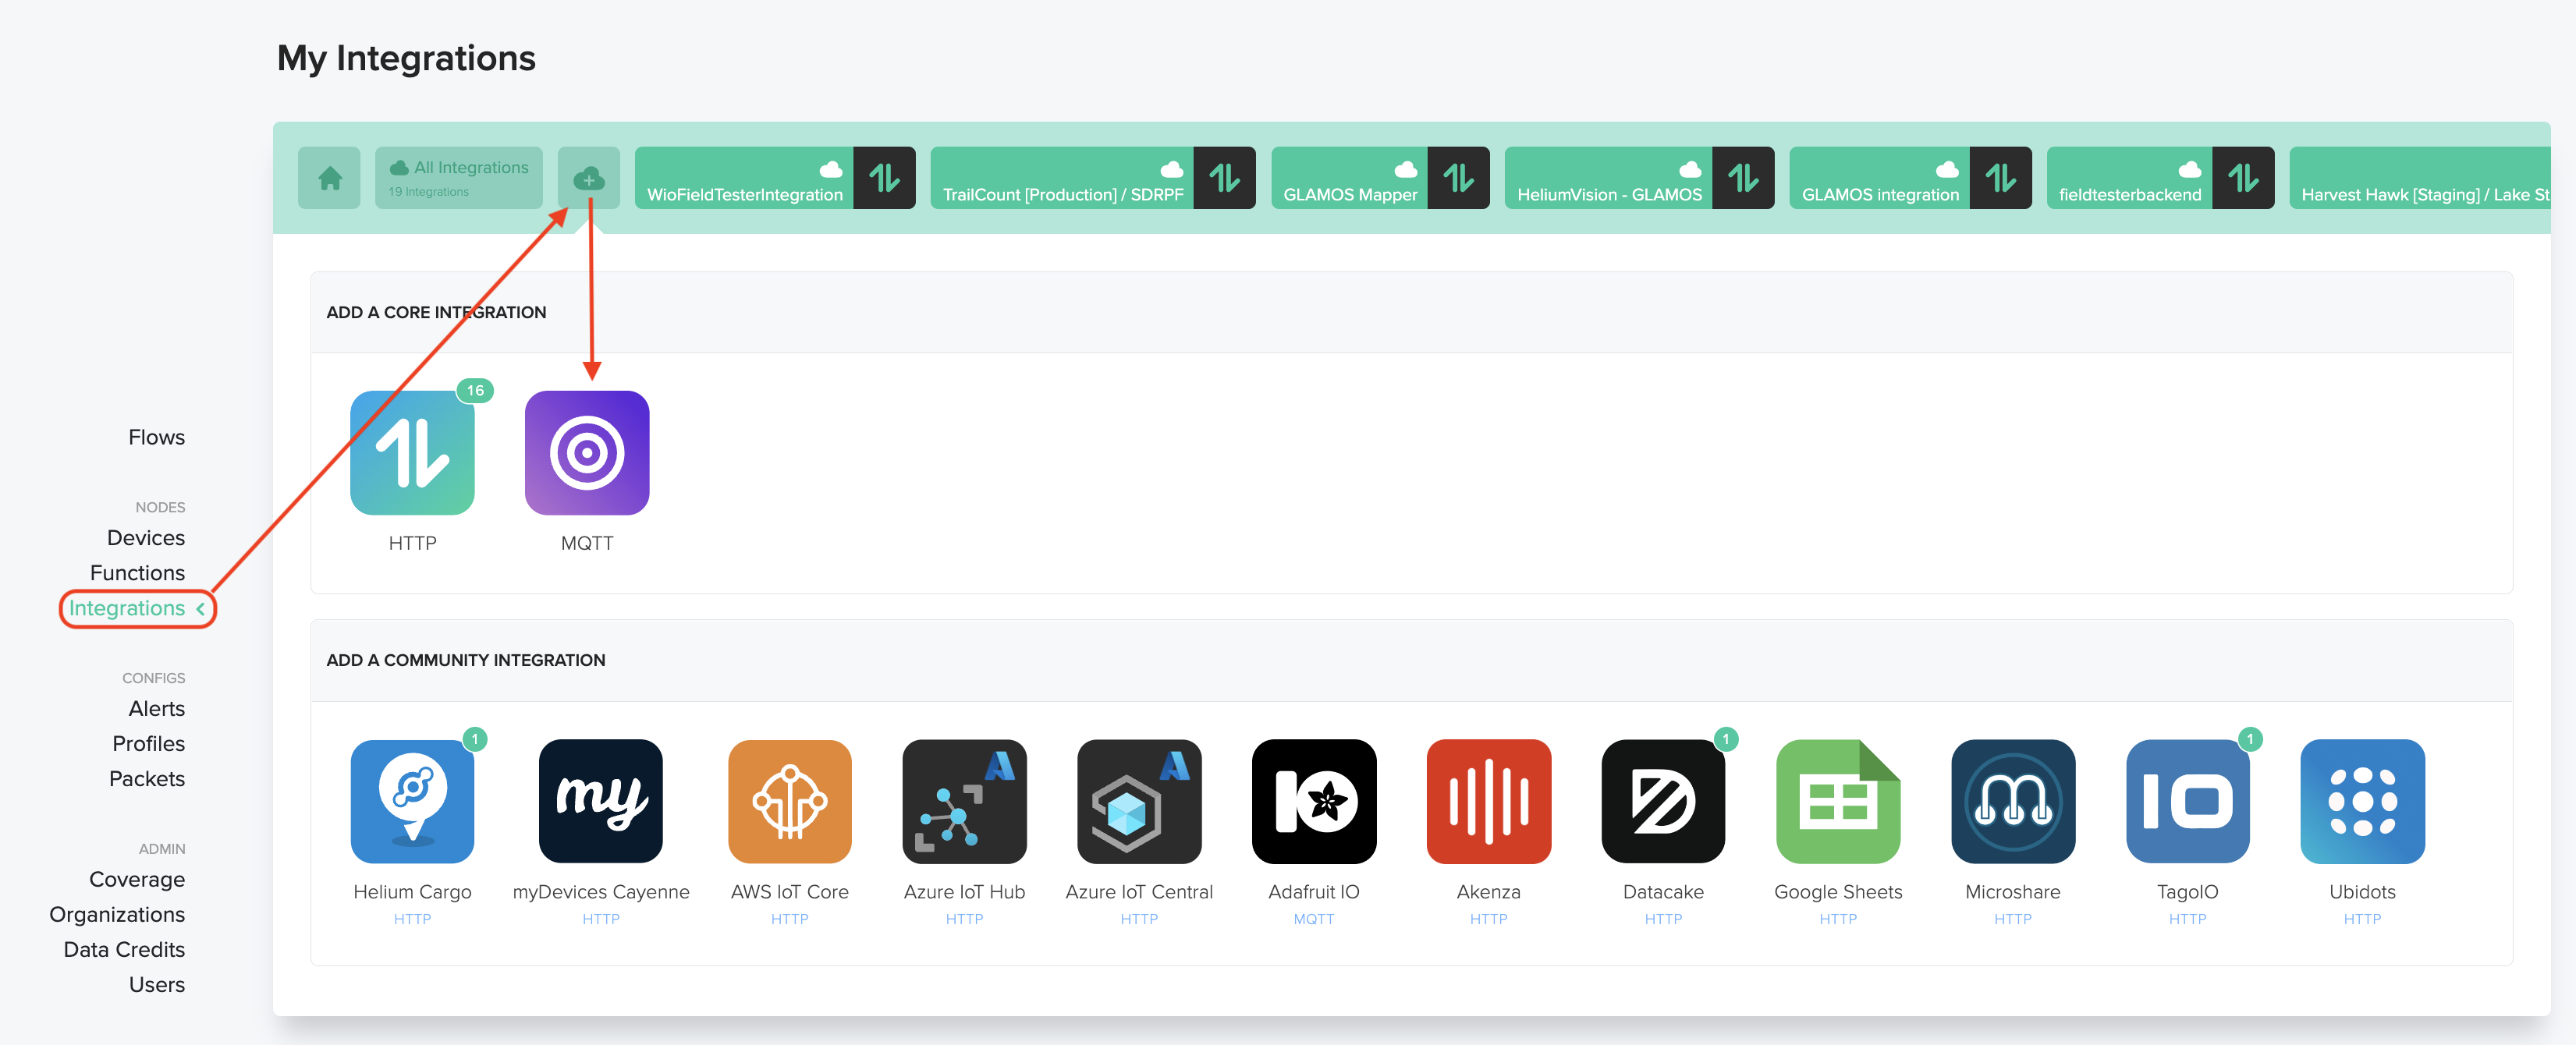Choose the Datacake integration icon
The height and width of the screenshot is (1045, 2576).
(1663, 801)
